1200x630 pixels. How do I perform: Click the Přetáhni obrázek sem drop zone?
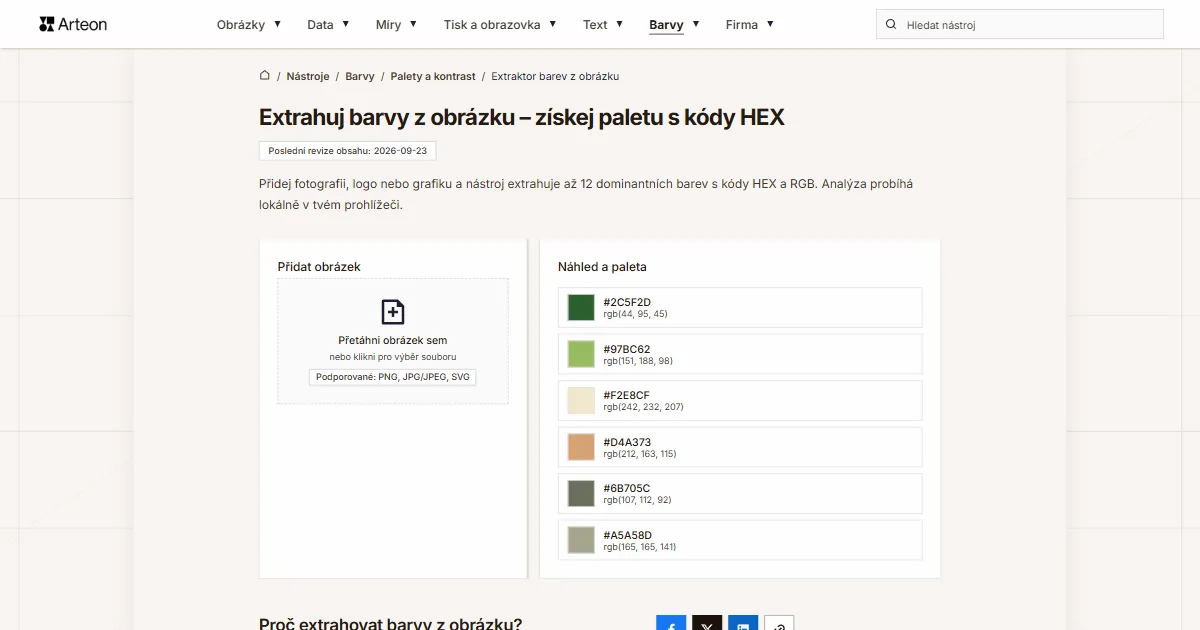coord(393,341)
